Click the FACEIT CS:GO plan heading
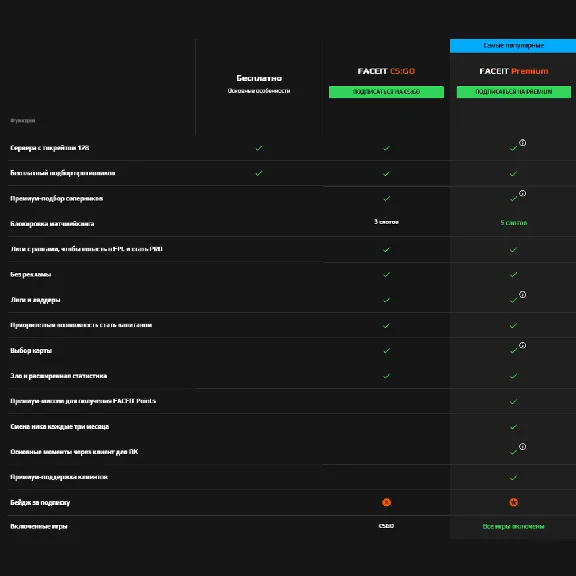The height and width of the screenshot is (576, 576). 386,71
